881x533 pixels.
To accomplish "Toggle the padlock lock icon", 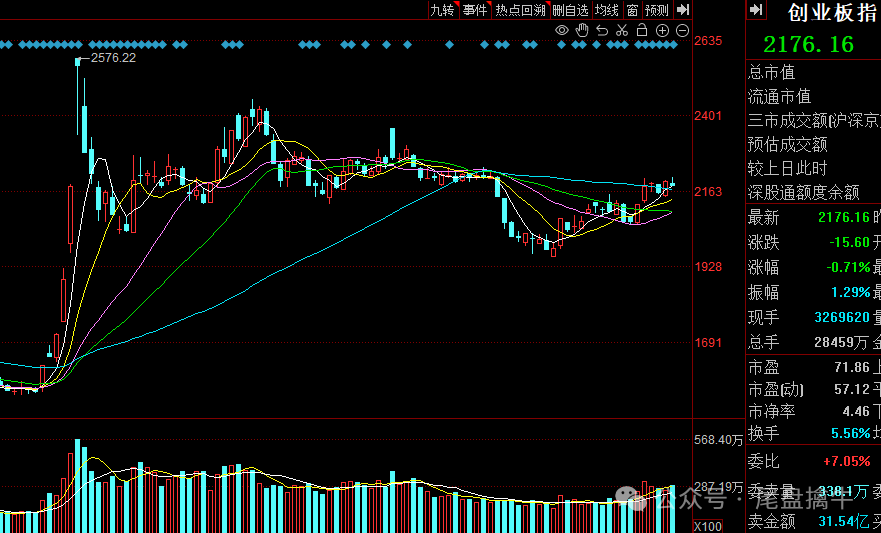I will click(642, 30).
